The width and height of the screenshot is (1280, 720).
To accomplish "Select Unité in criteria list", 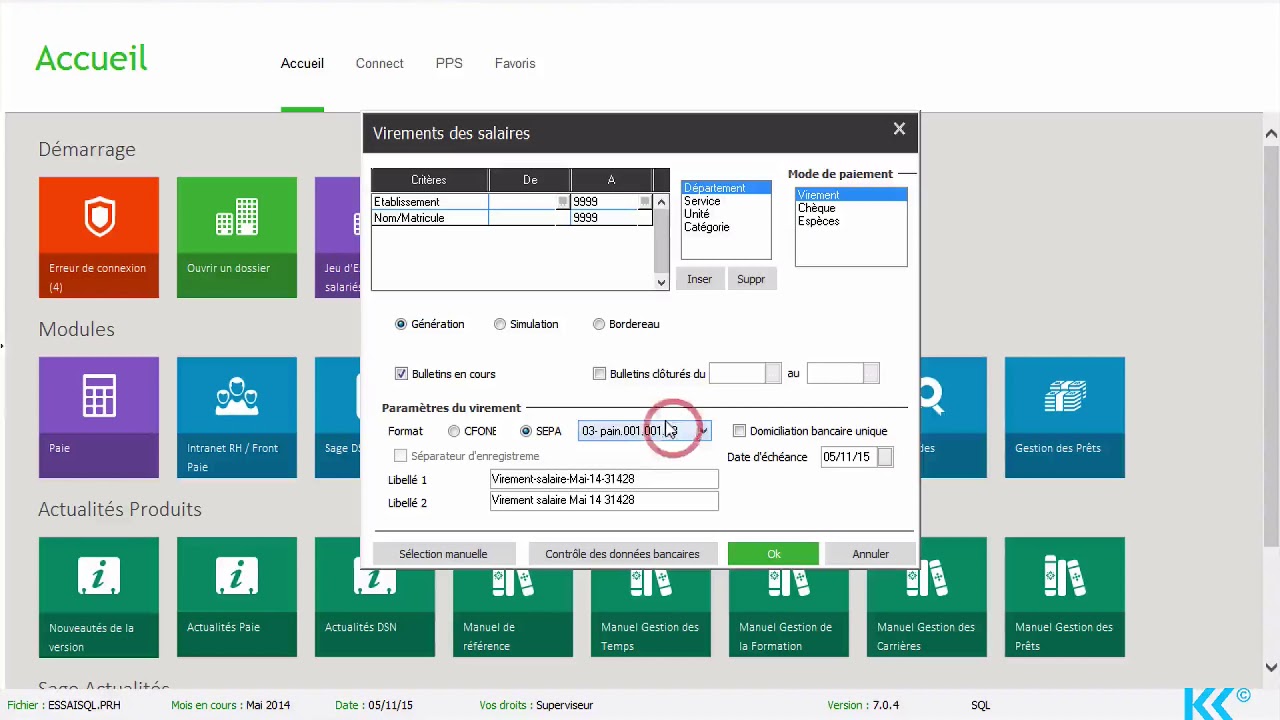I will click(725, 214).
